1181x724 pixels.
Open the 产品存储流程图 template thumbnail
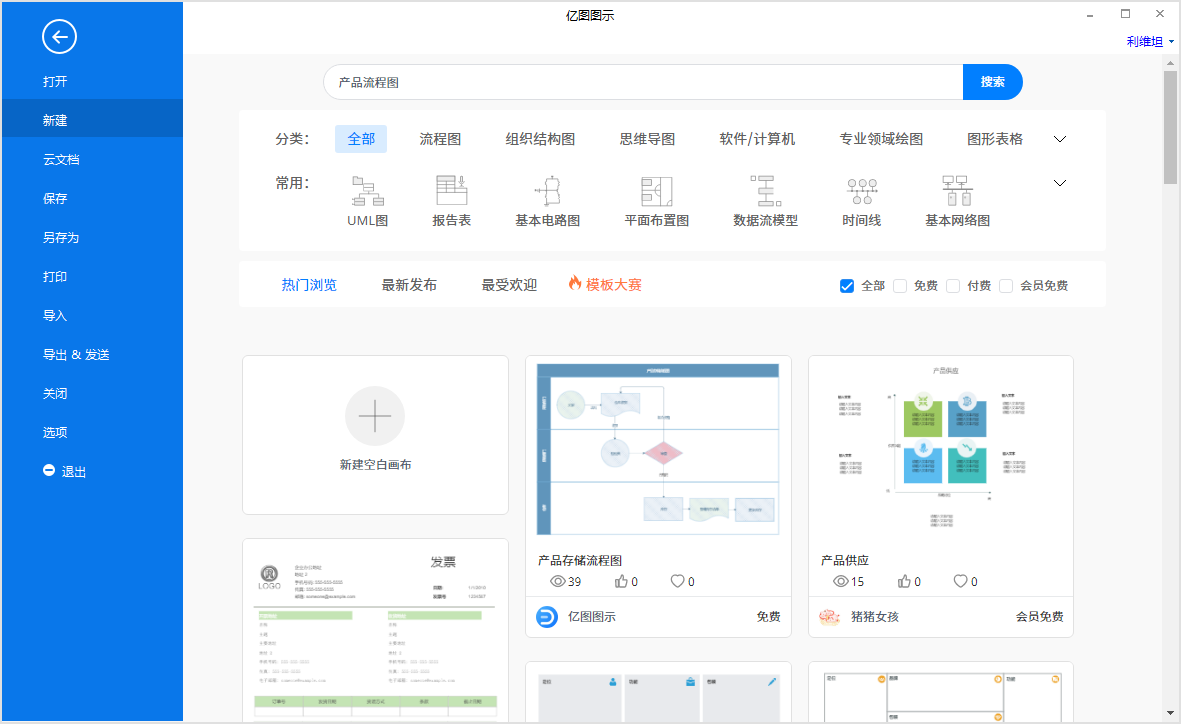point(658,450)
